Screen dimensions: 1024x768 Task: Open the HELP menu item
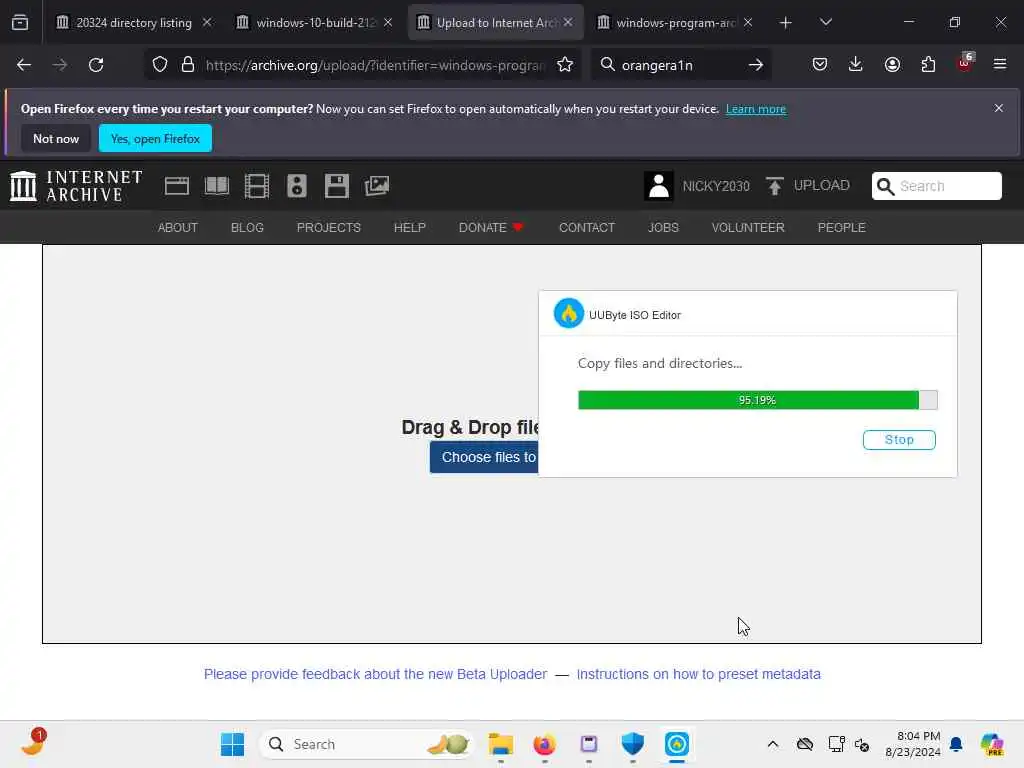409,228
